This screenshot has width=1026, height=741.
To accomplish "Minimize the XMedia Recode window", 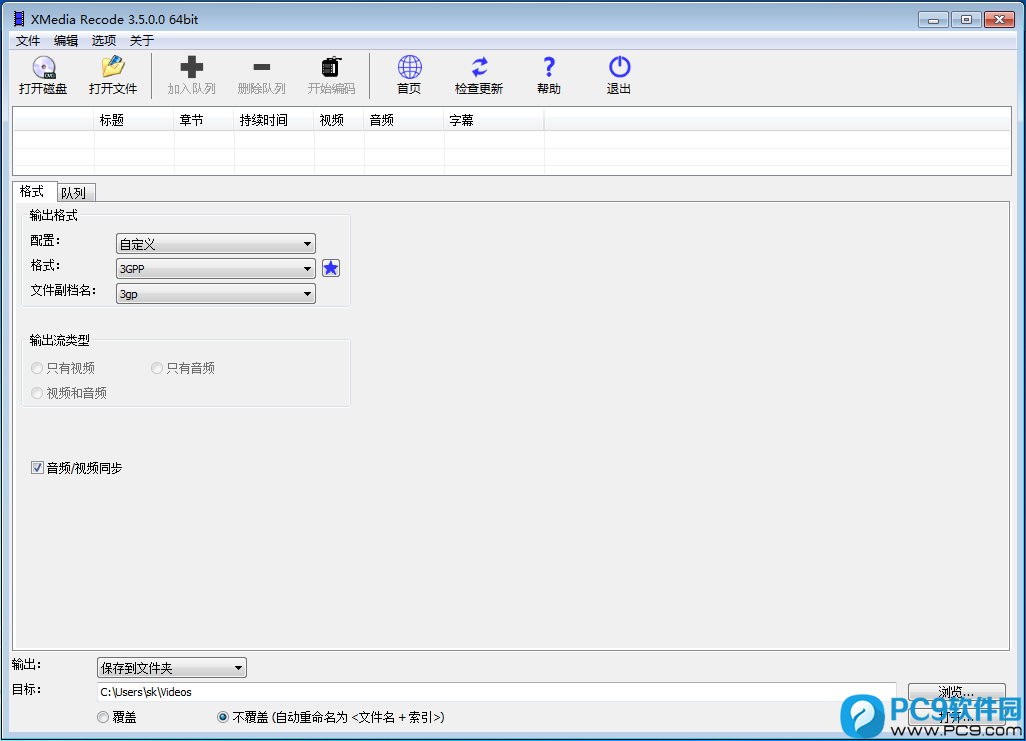I will [x=933, y=20].
